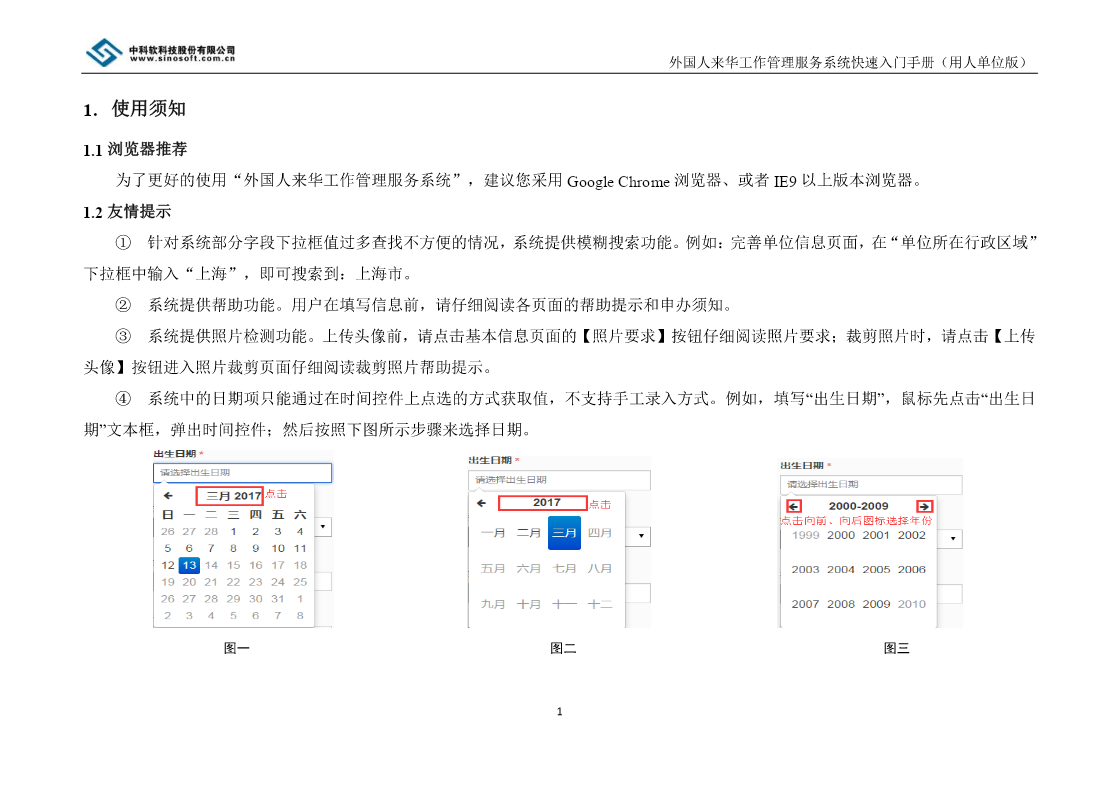Select day 18 in the March calendar
Screen dimensions: 1119x791
(x=300, y=565)
